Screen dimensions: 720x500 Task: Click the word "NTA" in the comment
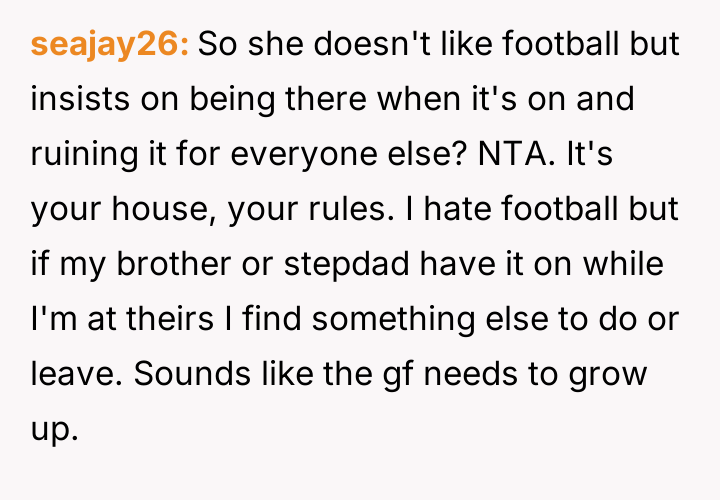[x=492, y=156]
